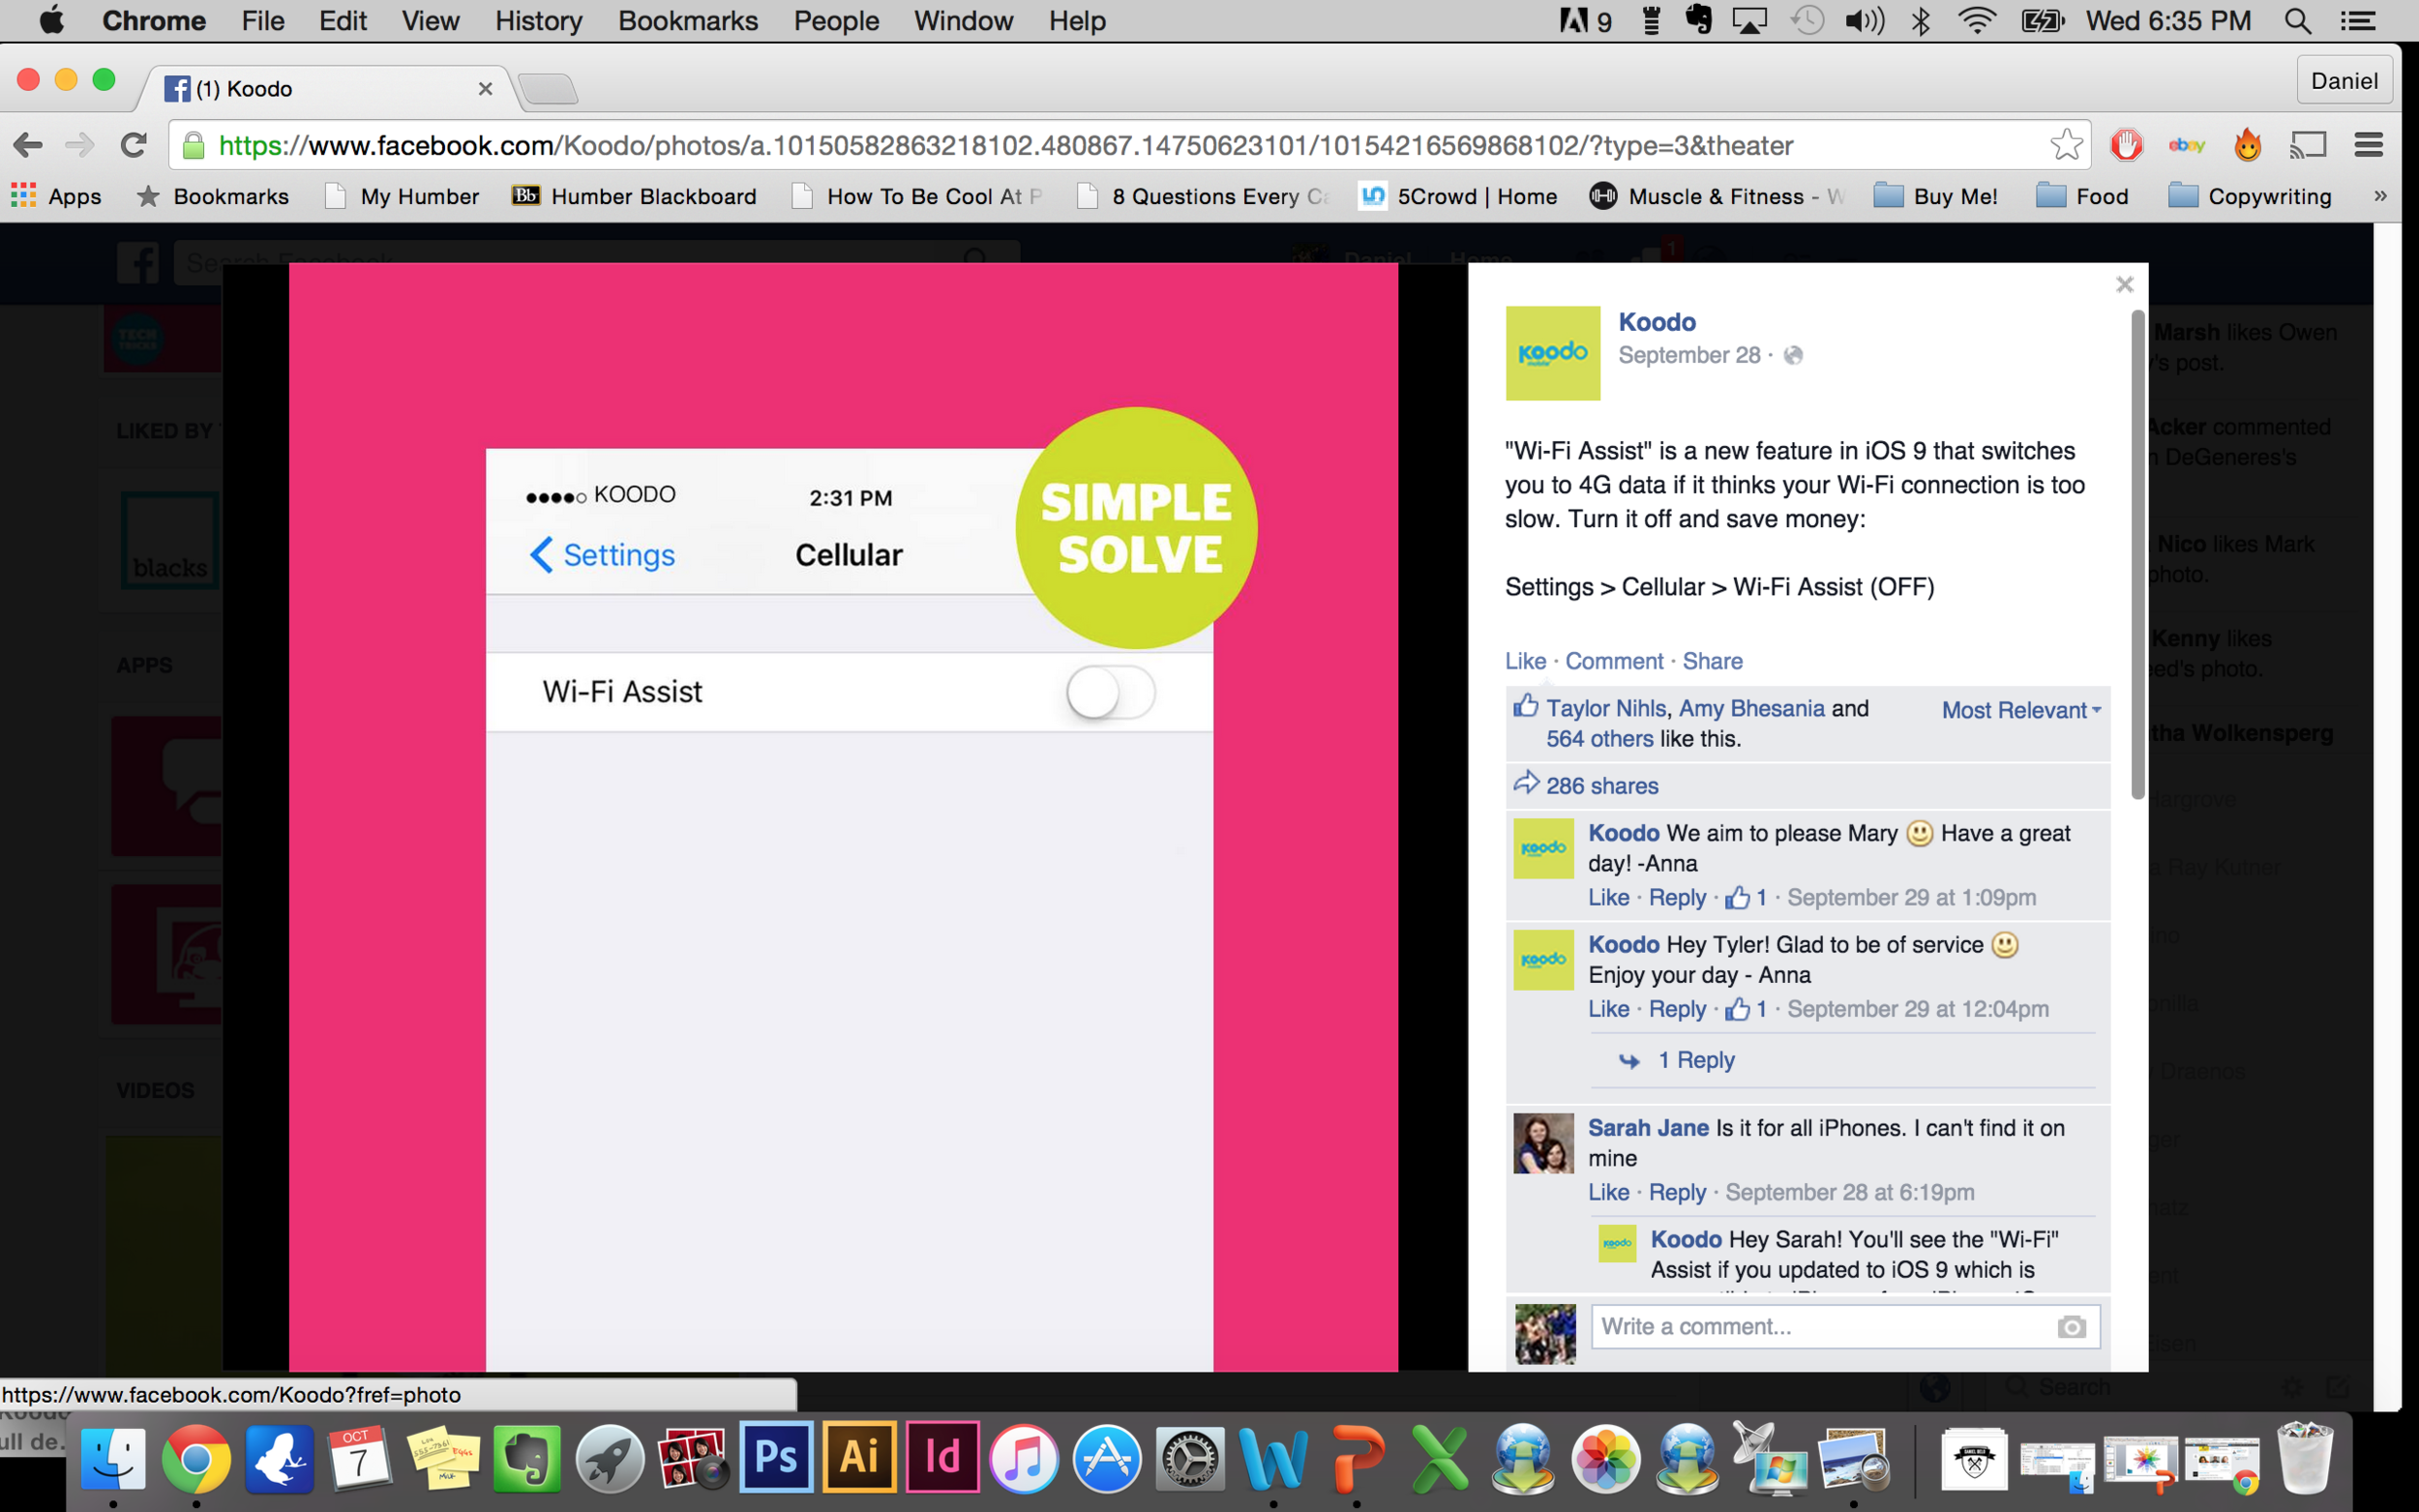The height and width of the screenshot is (1512, 2419).
Task: Click the AdBlock stop-hand extension icon
Action: (2126, 145)
